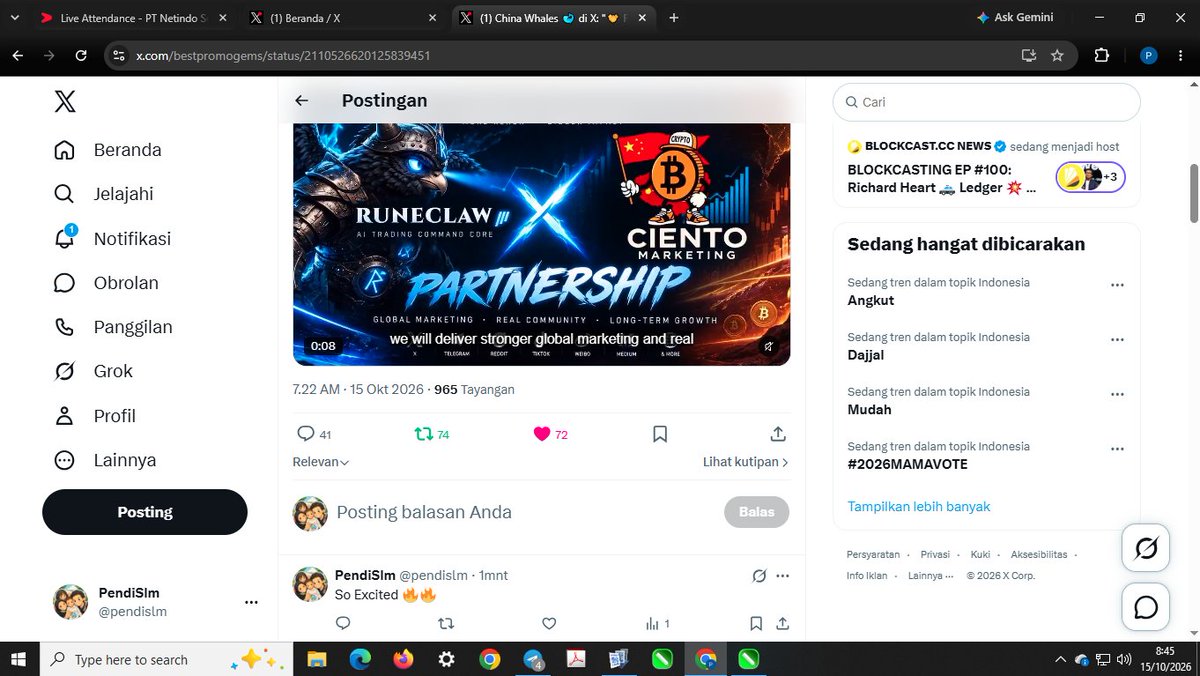Image resolution: width=1200 pixels, height=676 pixels.
Task: Bookmark the So Excited comment
Action: pyautogui.click(x=756, y=623)
